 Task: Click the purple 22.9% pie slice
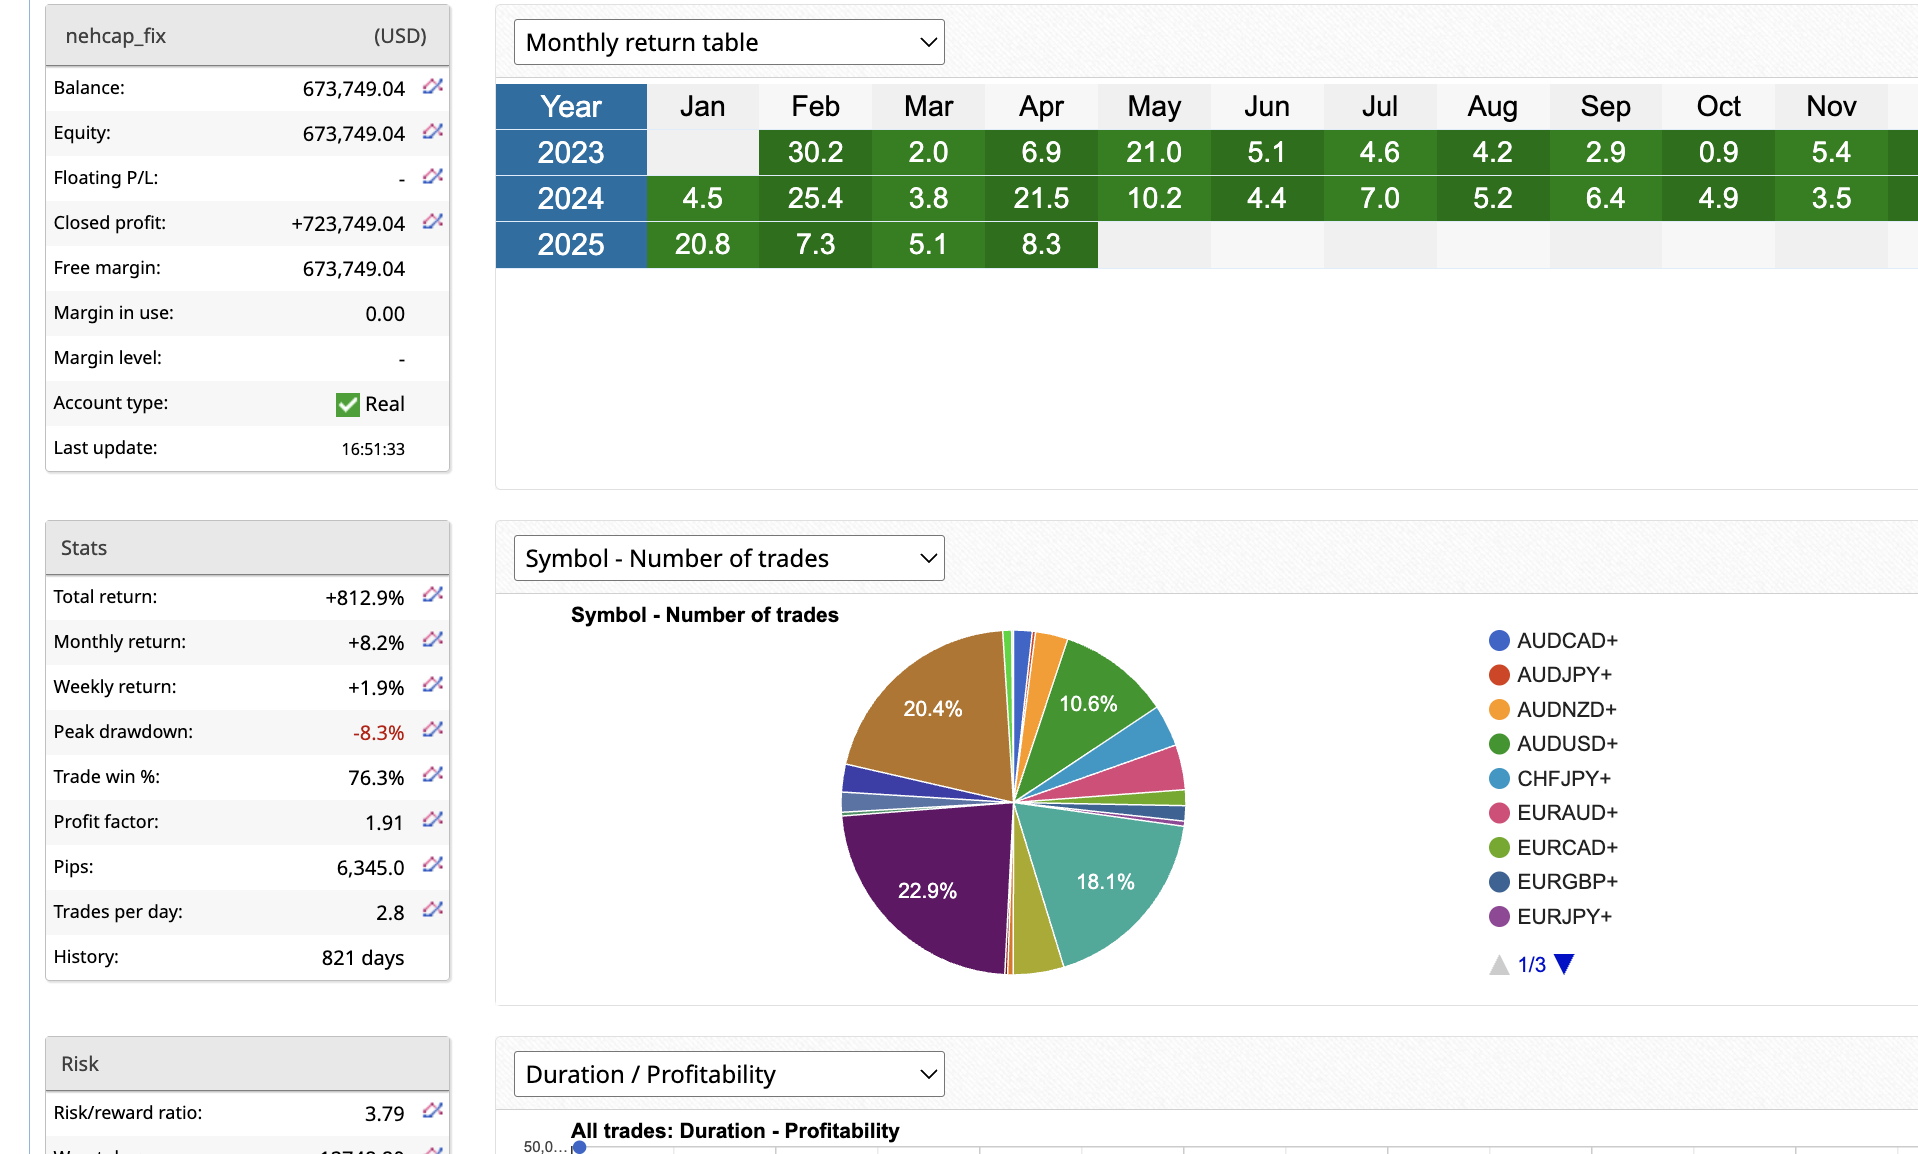(x=927, y=890)
